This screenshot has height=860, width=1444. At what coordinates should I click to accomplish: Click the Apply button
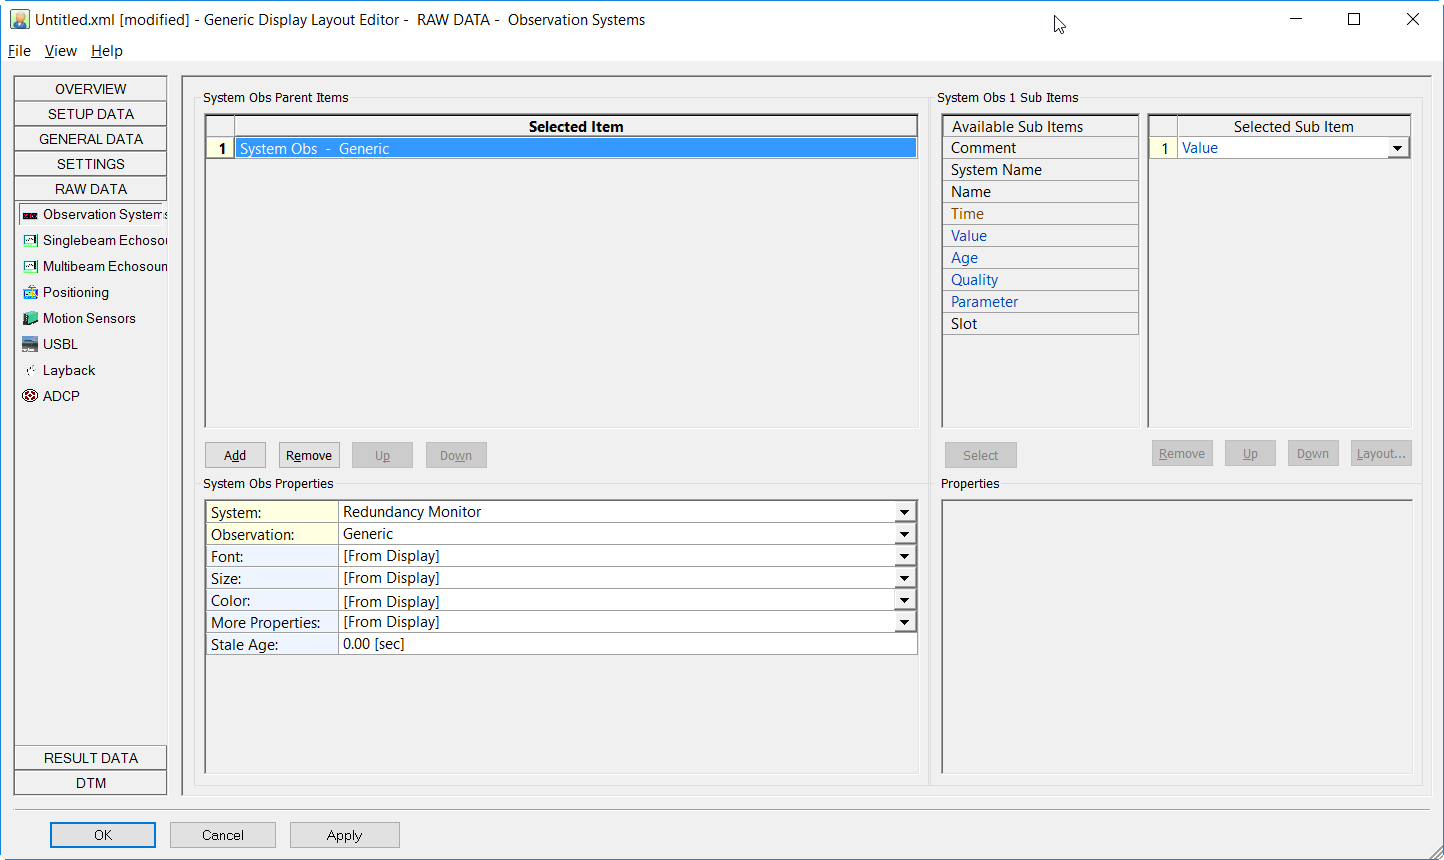[x=344, y=835]
